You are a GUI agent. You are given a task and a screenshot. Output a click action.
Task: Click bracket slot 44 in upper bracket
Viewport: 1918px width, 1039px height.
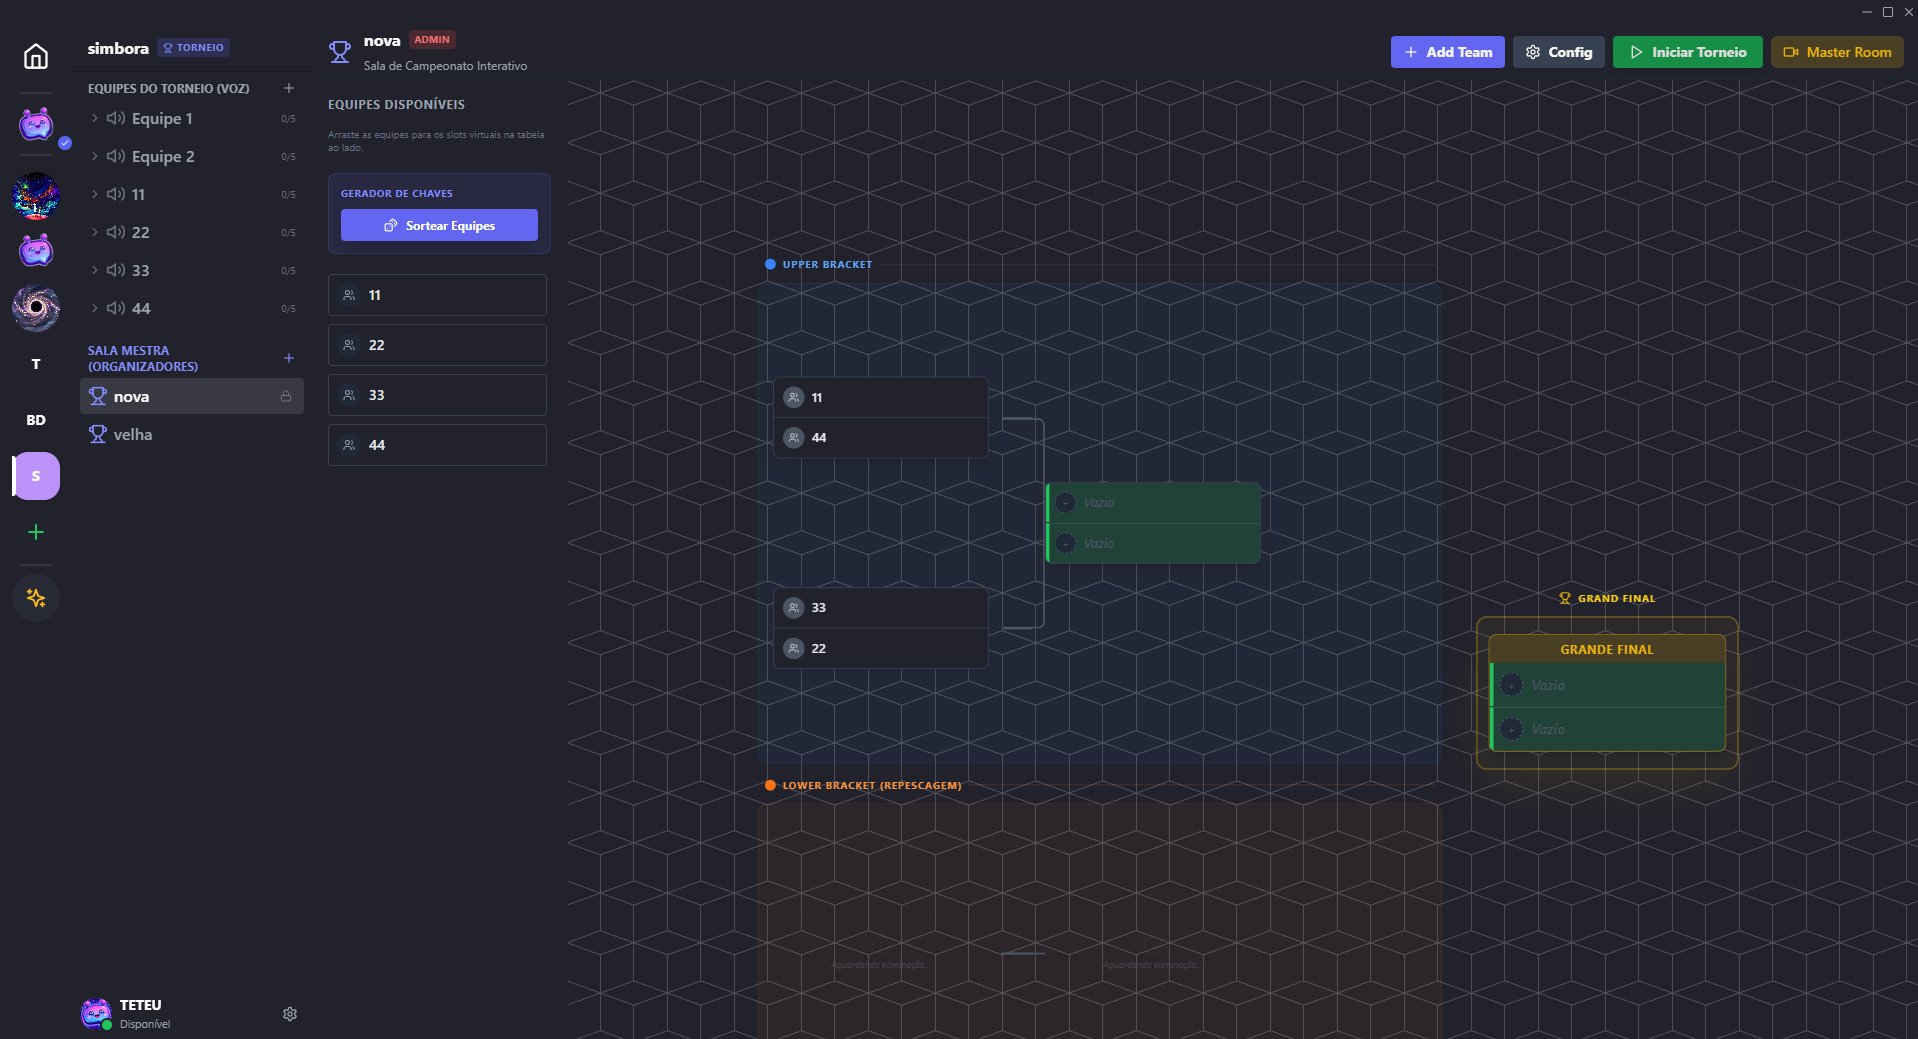[x=881, y=437]
